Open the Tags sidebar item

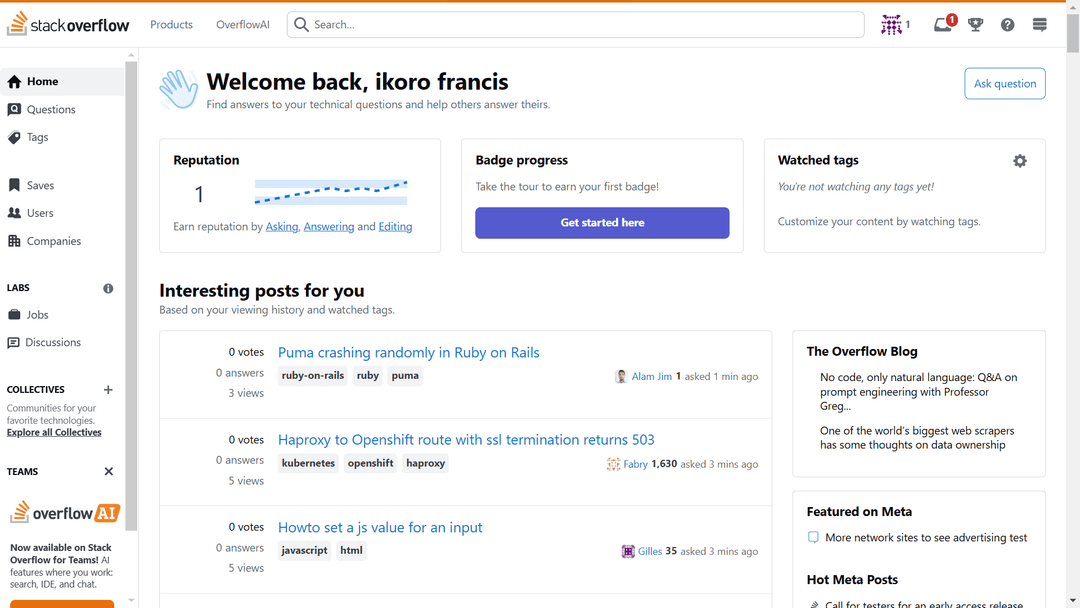coord(38,138)
